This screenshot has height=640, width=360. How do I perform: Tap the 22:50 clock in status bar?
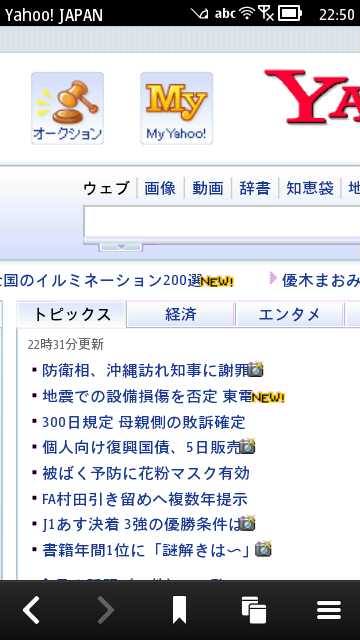click(337, 14)
